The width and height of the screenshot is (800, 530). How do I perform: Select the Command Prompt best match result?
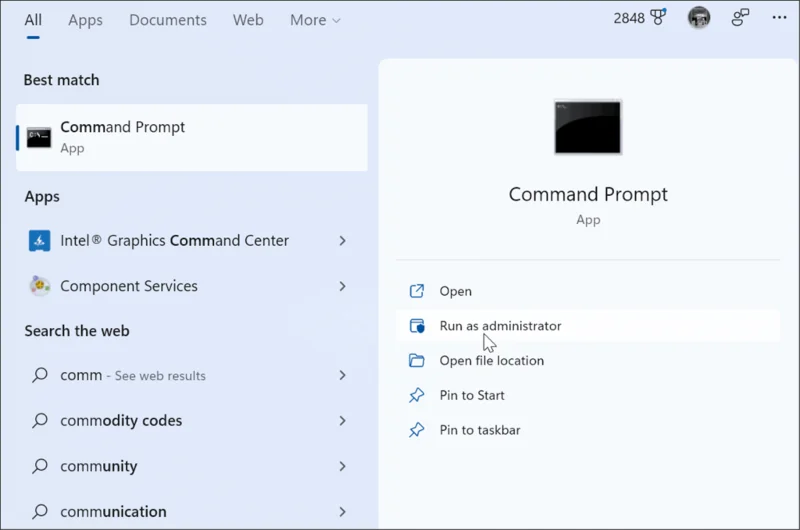coord(192,138)
